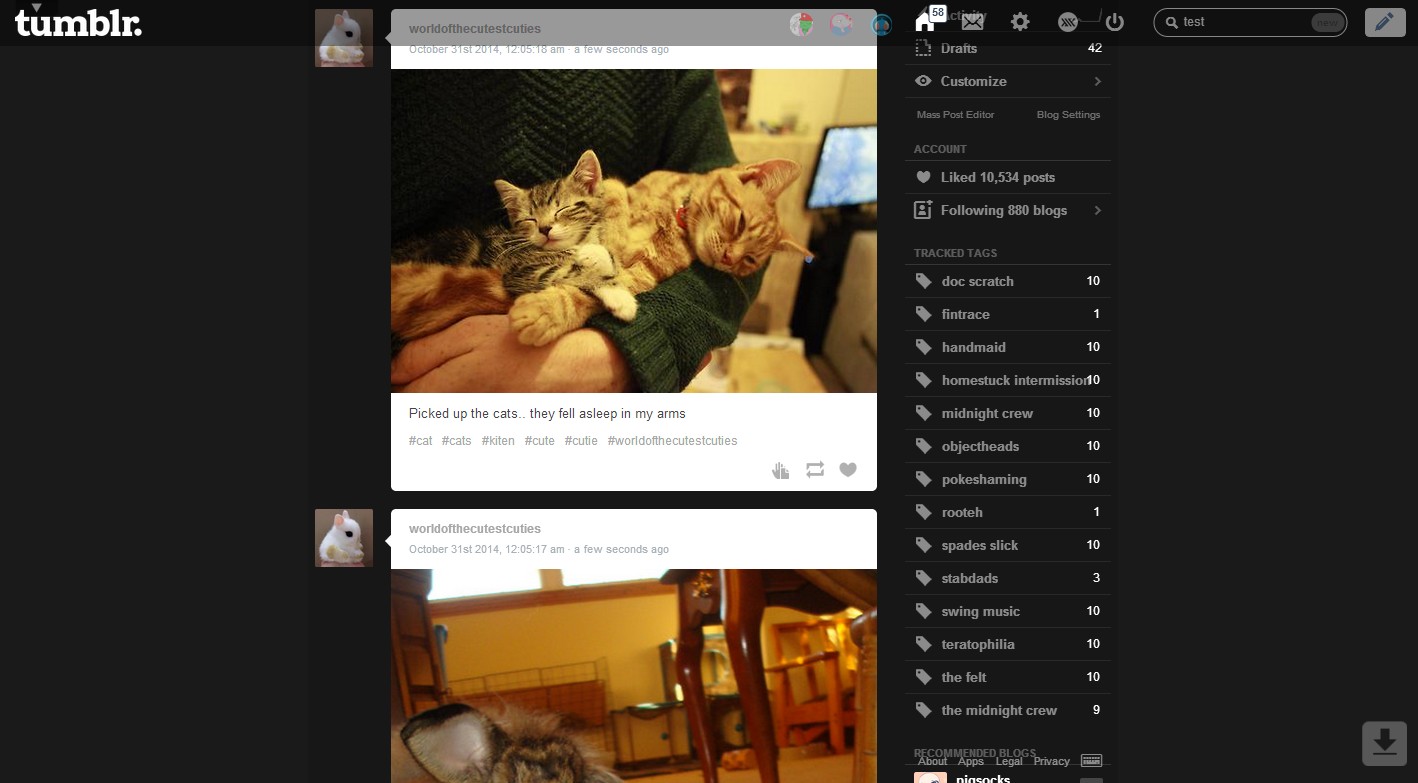Click the eye icon next to Customize
Screen dimensions: 1418x783
[923, 81]
